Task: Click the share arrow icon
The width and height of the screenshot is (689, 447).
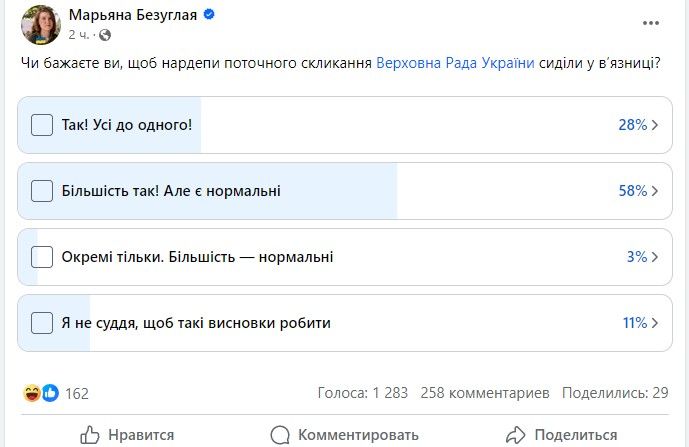Action: (515, 435)
